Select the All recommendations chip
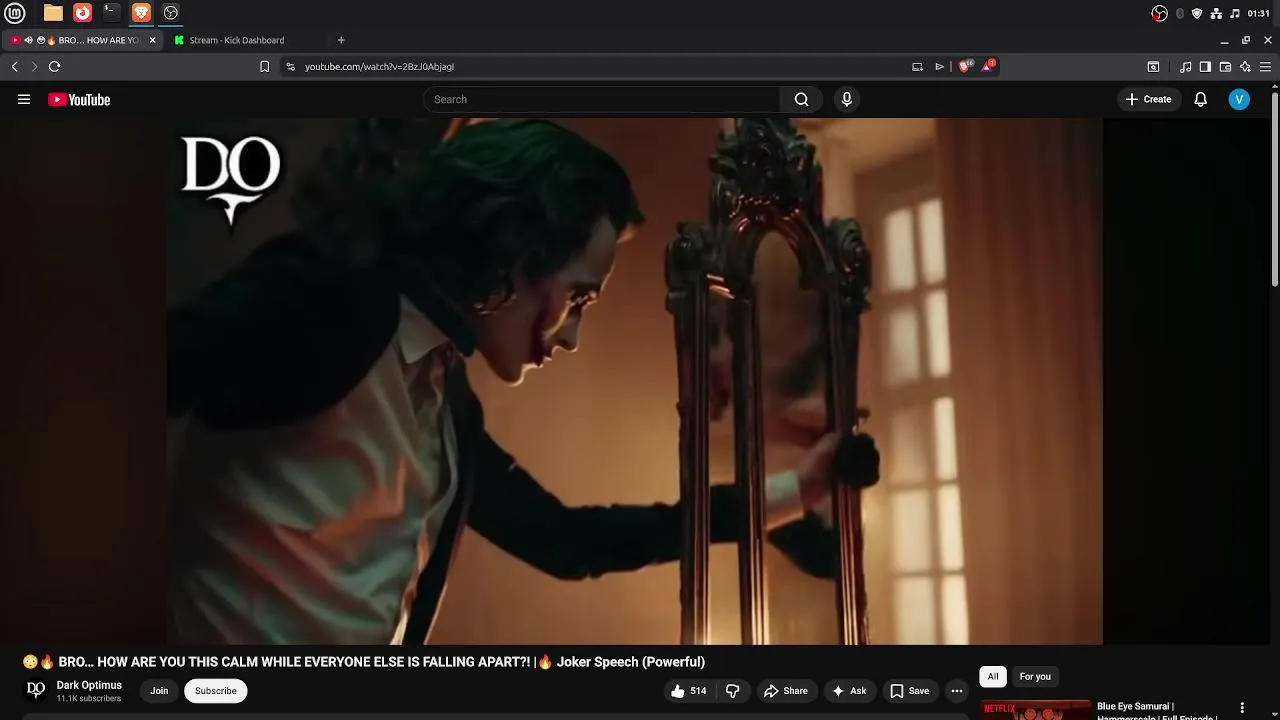 993,677
